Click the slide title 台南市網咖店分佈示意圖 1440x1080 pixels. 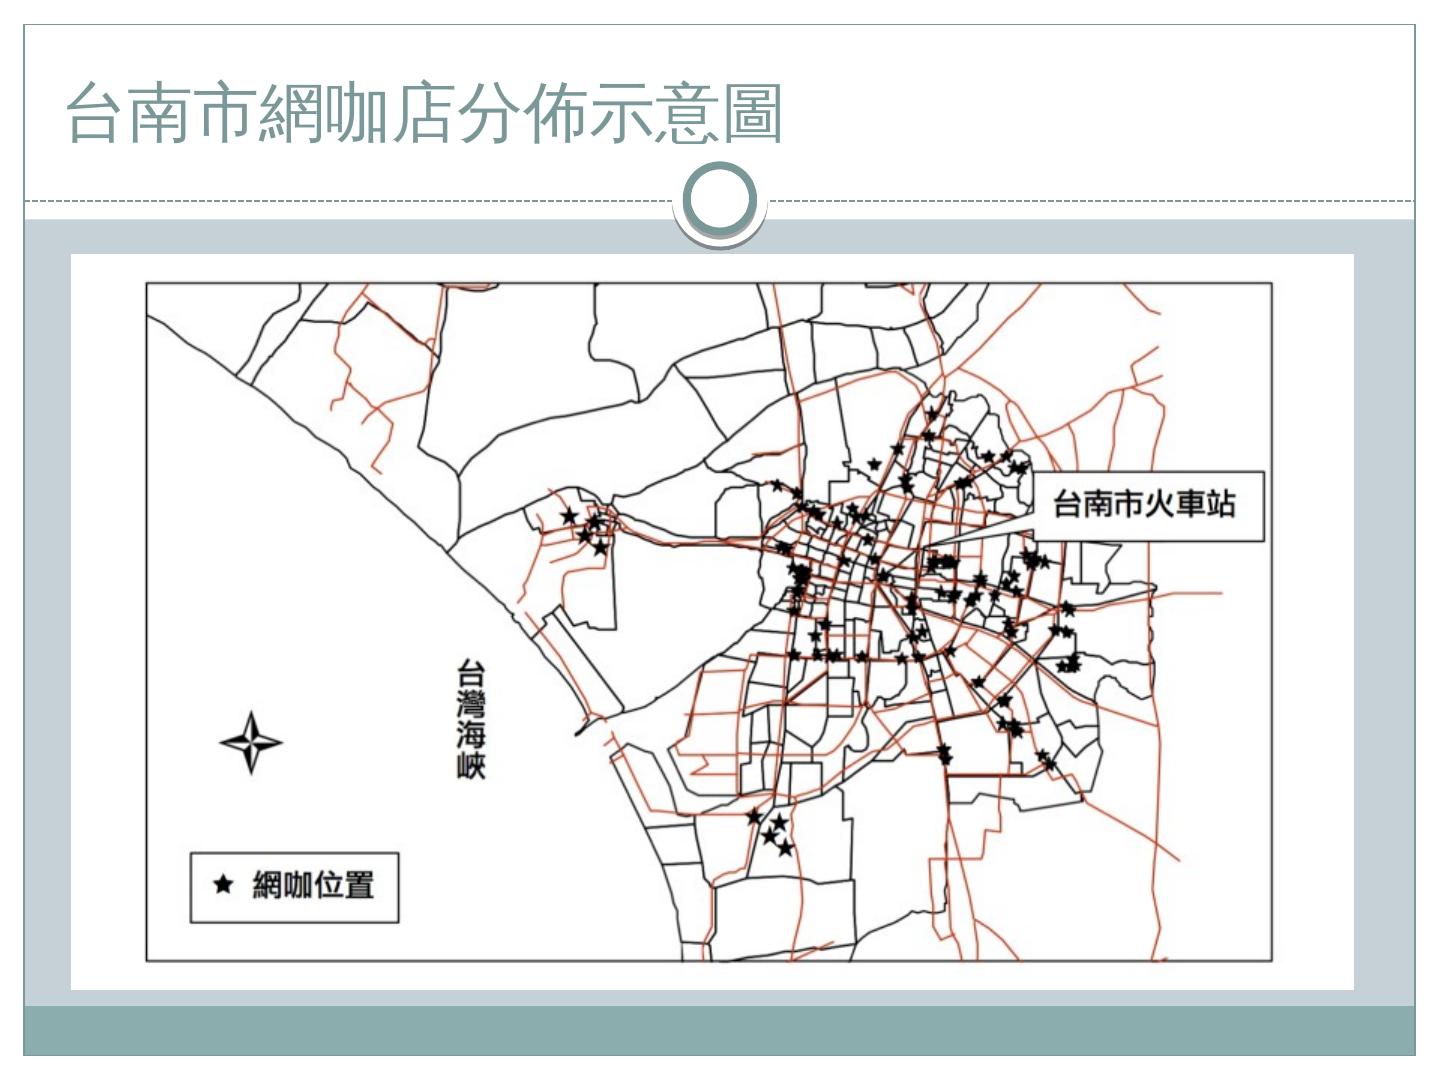[x=423, y=113]
